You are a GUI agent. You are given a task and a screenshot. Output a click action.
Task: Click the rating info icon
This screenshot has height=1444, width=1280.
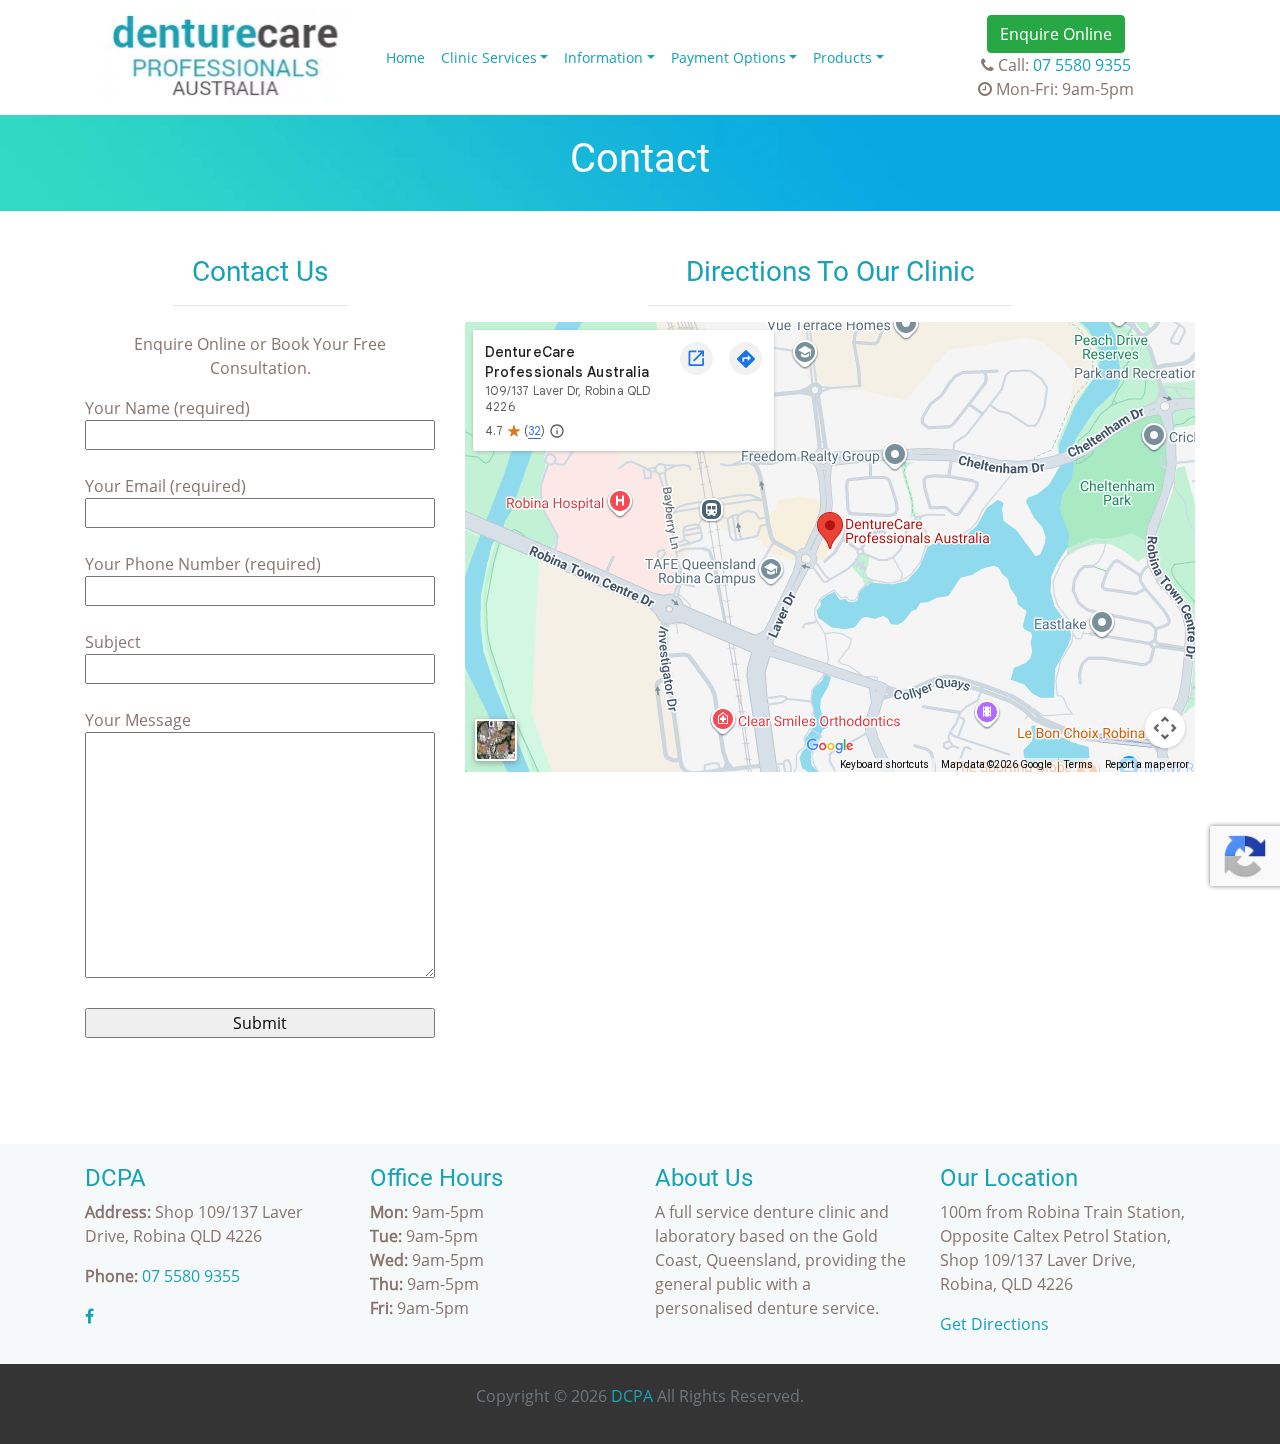click(557, 431)
